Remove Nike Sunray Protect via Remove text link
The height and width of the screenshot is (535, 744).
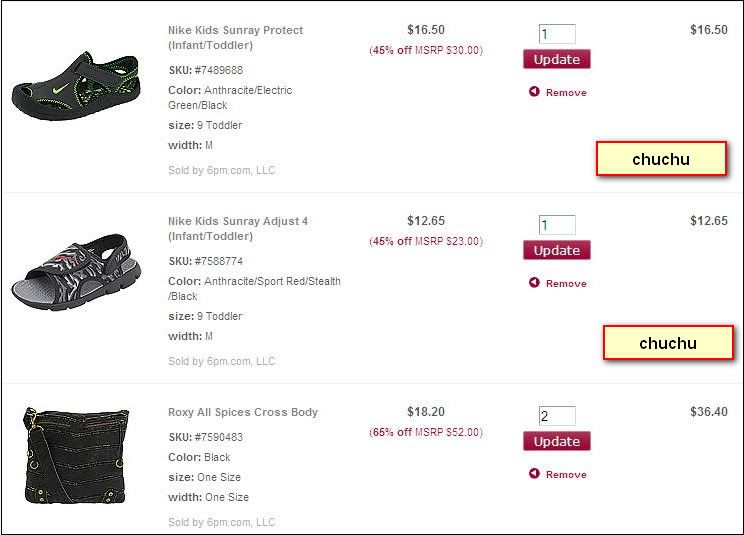pos(566,93)
